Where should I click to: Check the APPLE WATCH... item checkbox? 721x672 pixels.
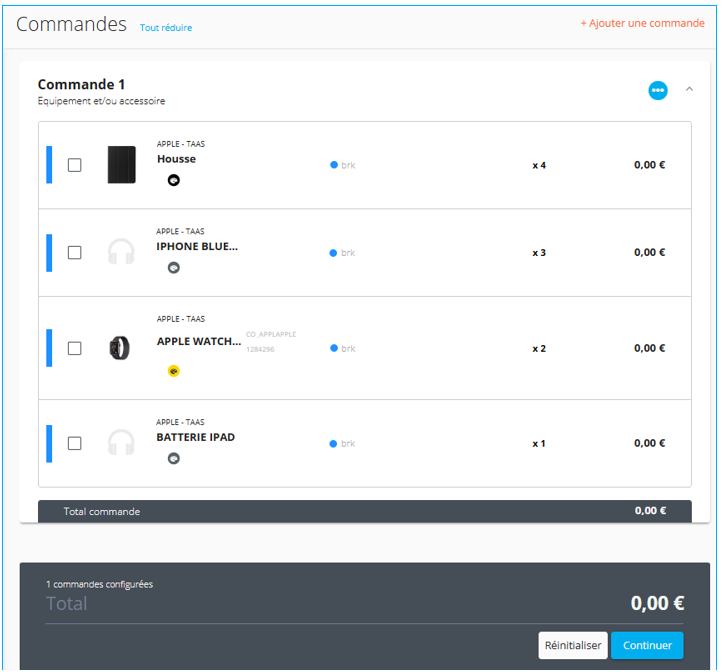74,348
